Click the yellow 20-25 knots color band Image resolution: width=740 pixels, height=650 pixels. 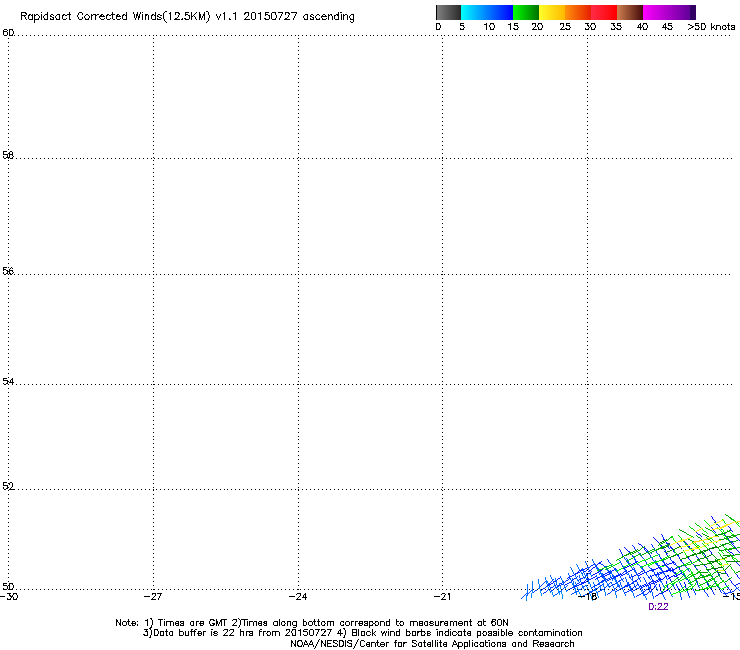click(552, 12)
